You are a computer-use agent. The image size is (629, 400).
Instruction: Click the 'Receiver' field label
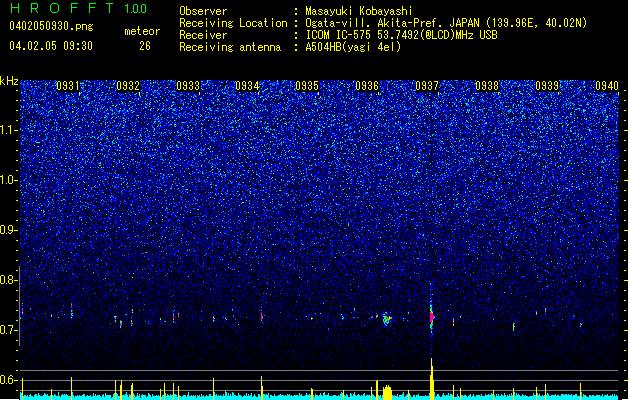coord(203,35)
